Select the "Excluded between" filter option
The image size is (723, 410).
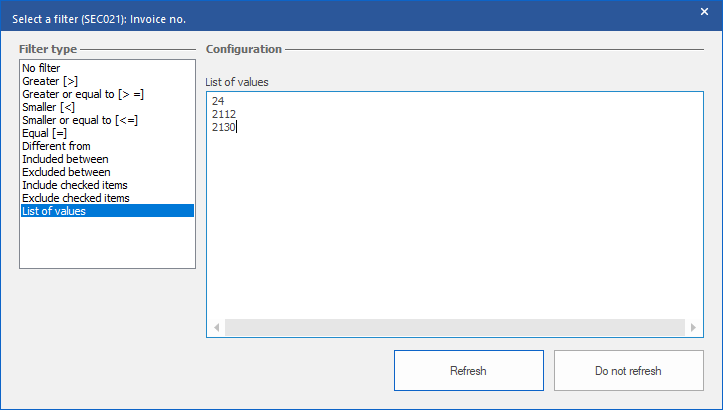pos(66,172)
